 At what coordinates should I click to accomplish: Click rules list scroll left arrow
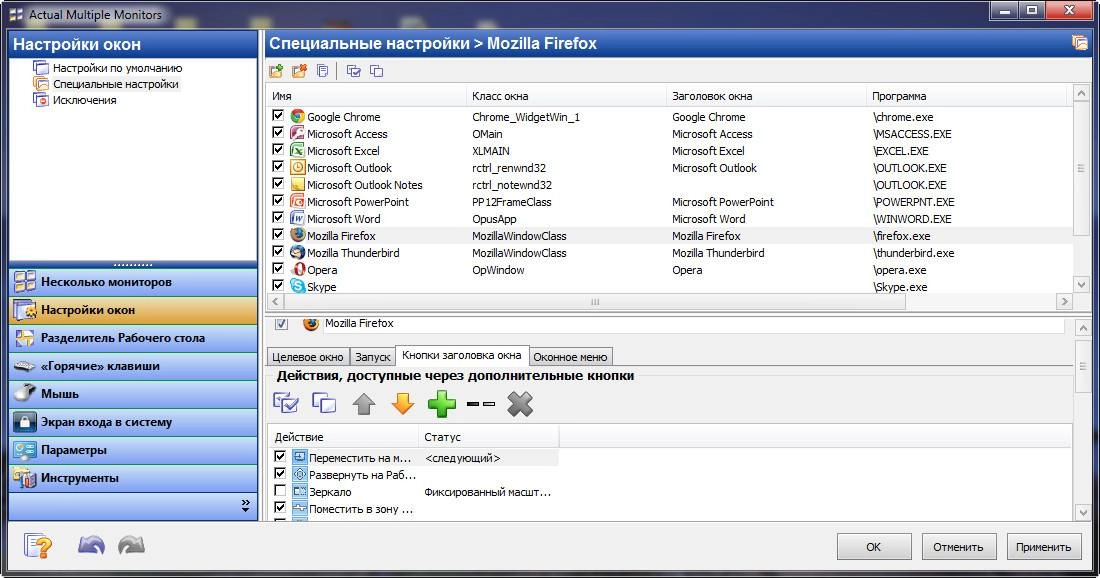[x=275, y=302]
